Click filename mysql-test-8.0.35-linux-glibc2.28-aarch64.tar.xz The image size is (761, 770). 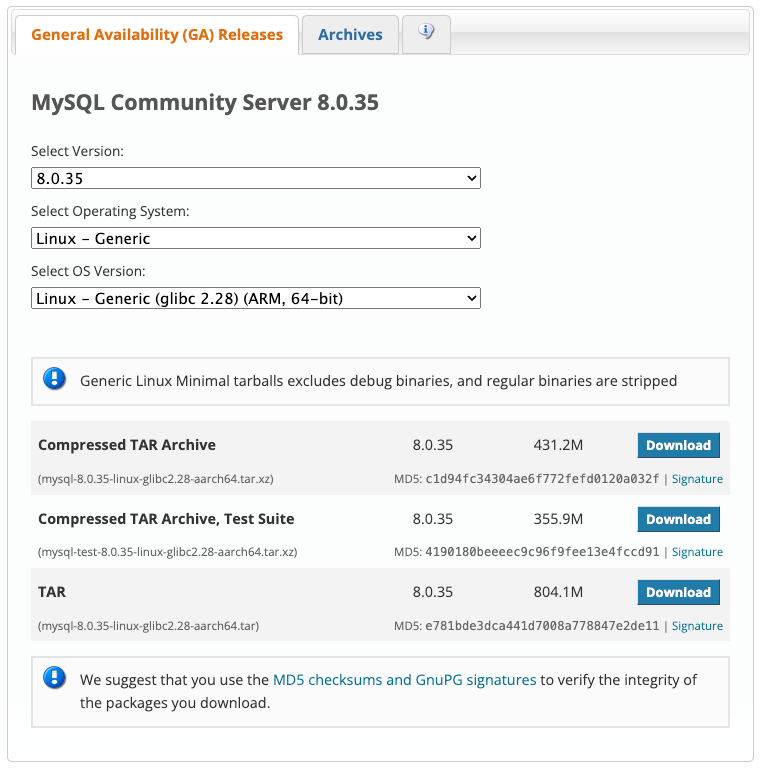tap(167, 552)
